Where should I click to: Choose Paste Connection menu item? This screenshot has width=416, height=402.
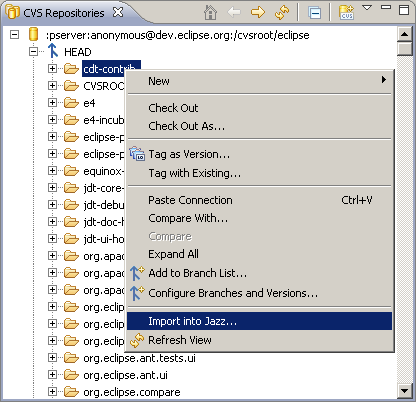point(260,200)
